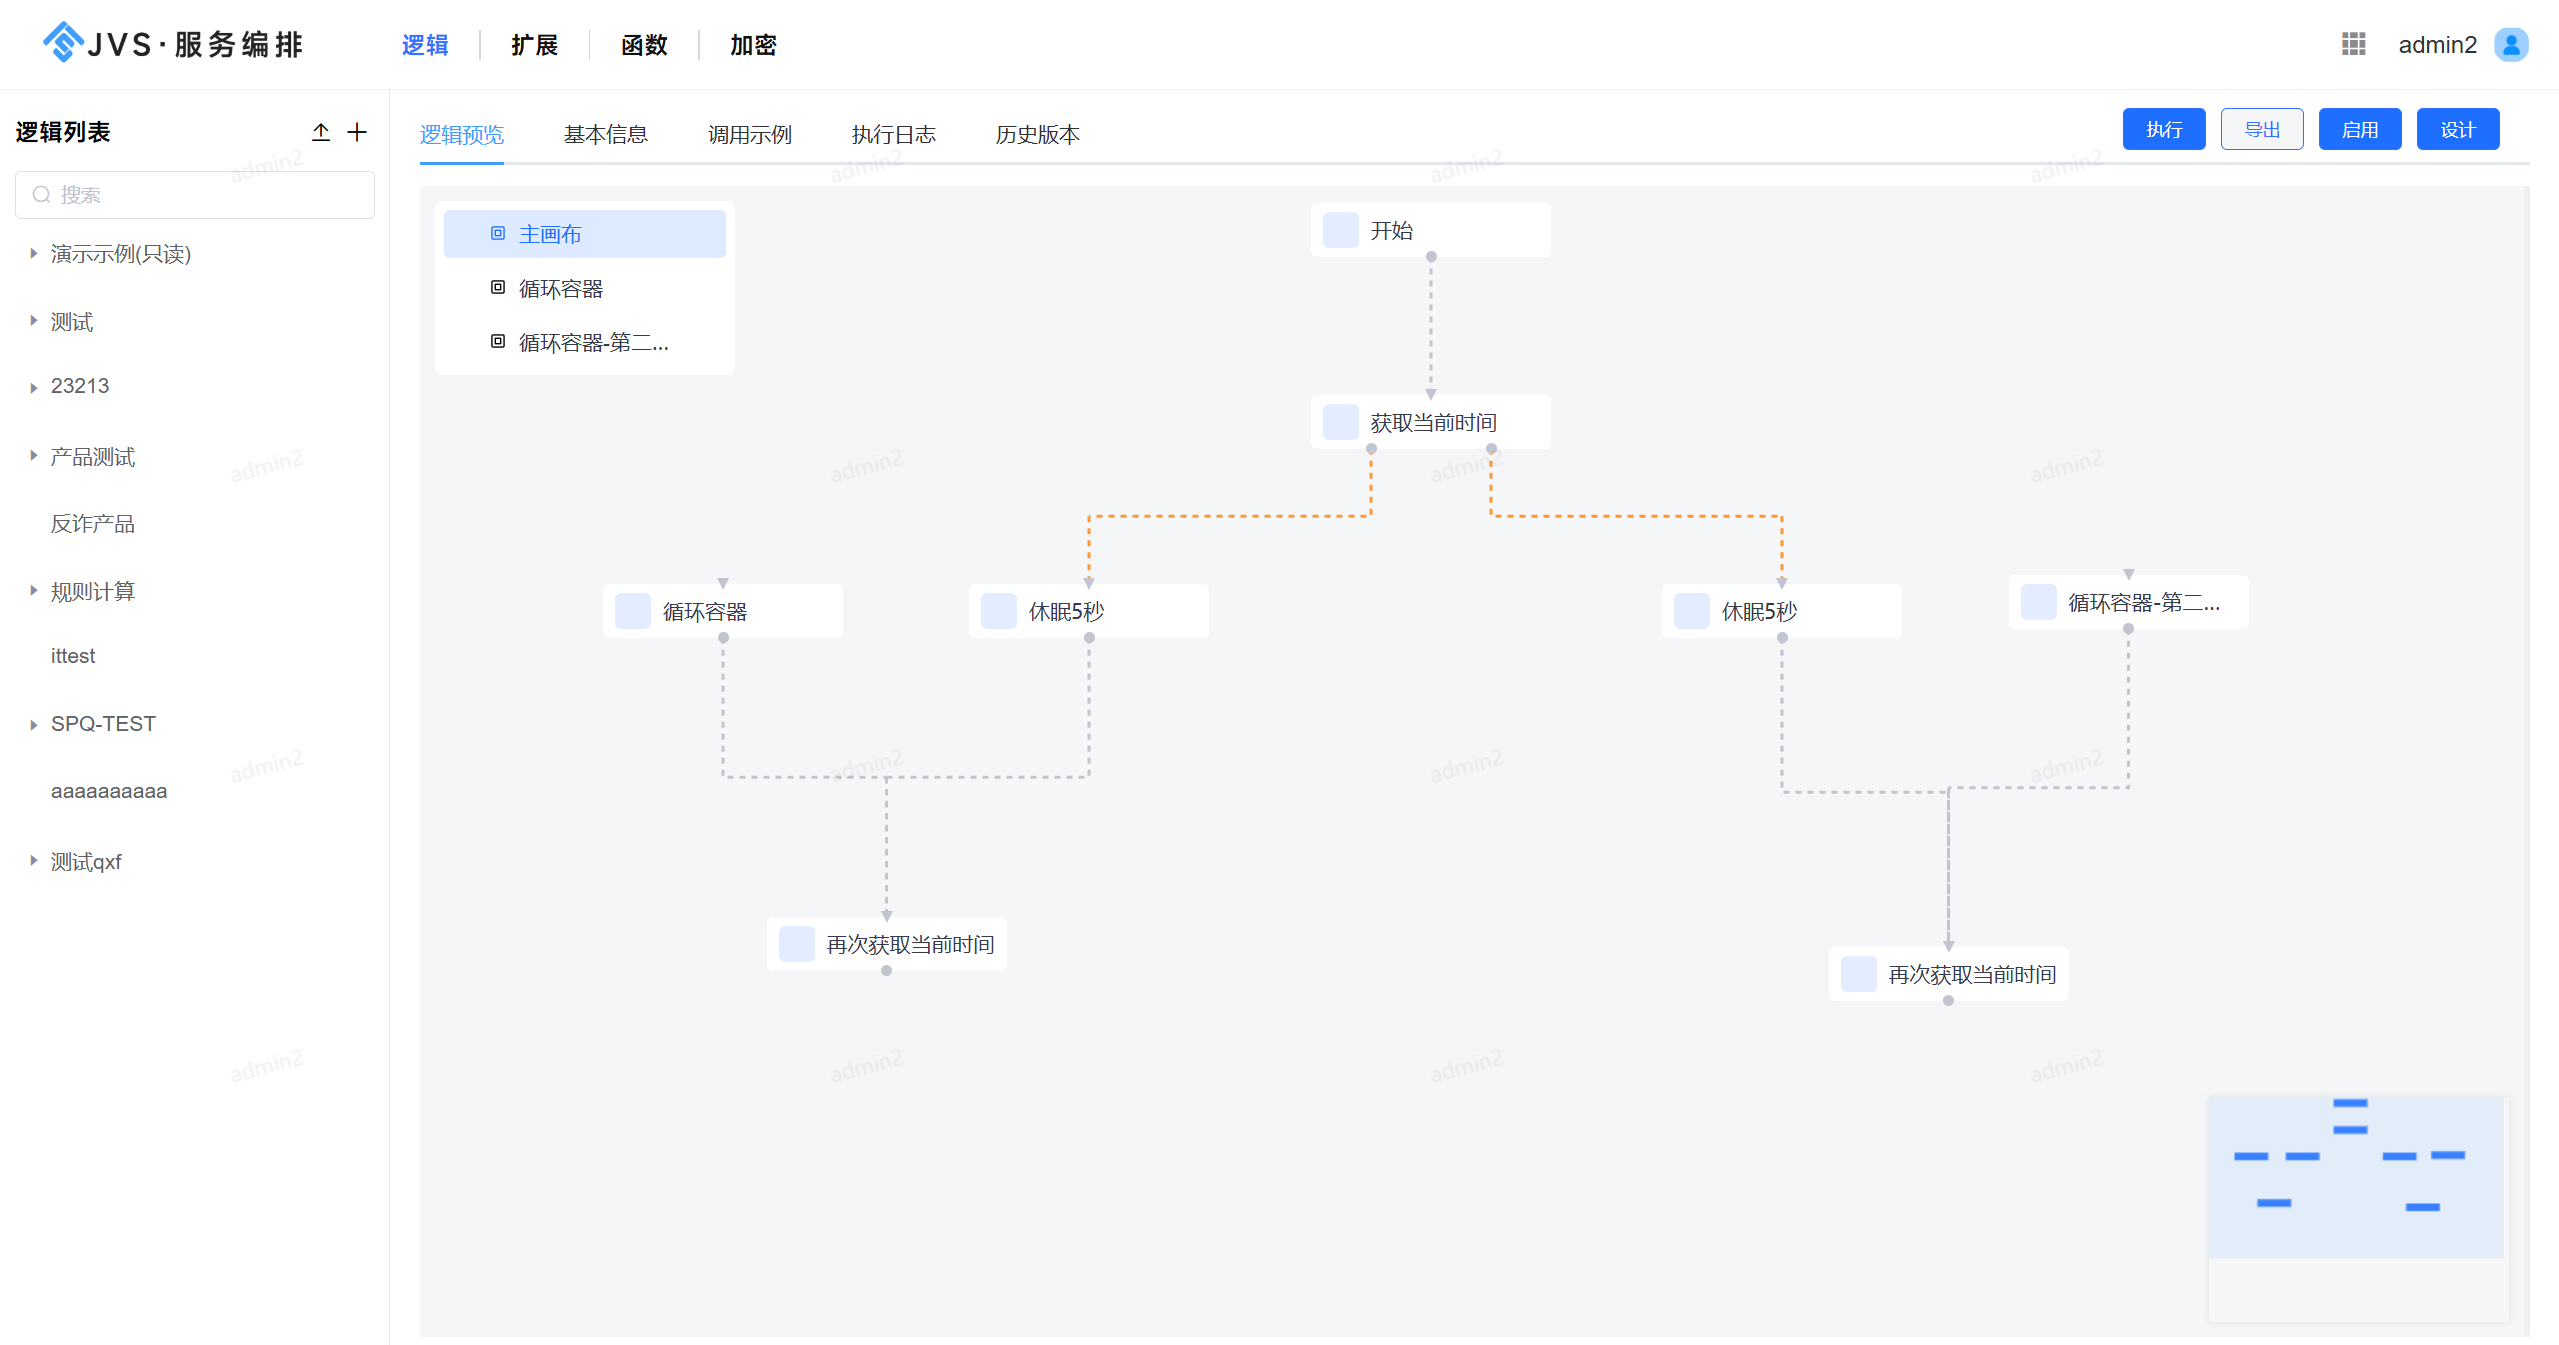Select ittest in logic list
The height and width of the screenshot is (1345, 2559).
click(73, 656)
